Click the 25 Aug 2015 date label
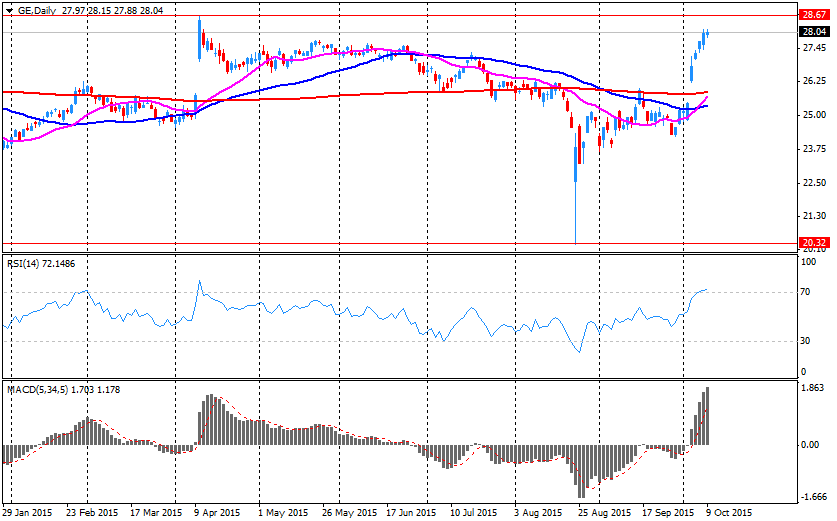837x521 pixels. point(605,512)
